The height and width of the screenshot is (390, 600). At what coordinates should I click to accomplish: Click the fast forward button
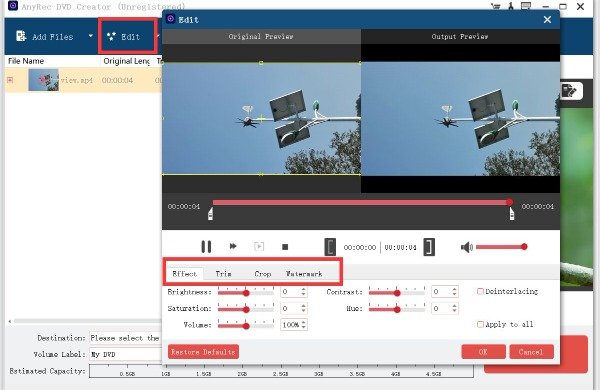click(233, 246)
